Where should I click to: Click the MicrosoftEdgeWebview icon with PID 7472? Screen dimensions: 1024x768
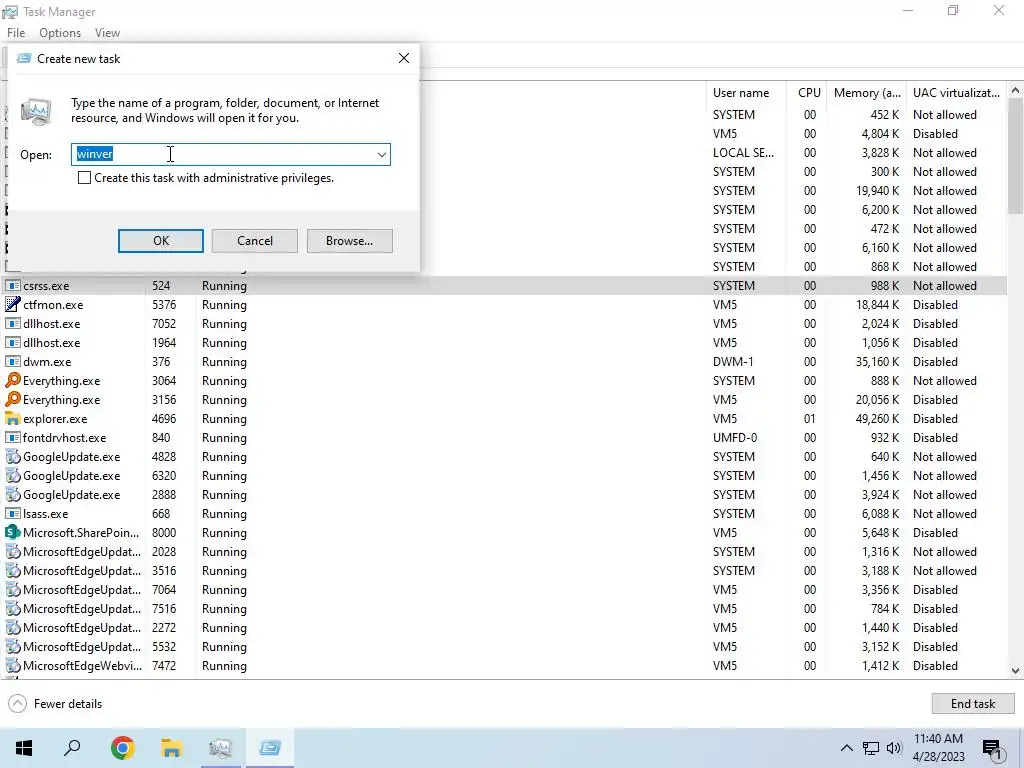point(12,665)
